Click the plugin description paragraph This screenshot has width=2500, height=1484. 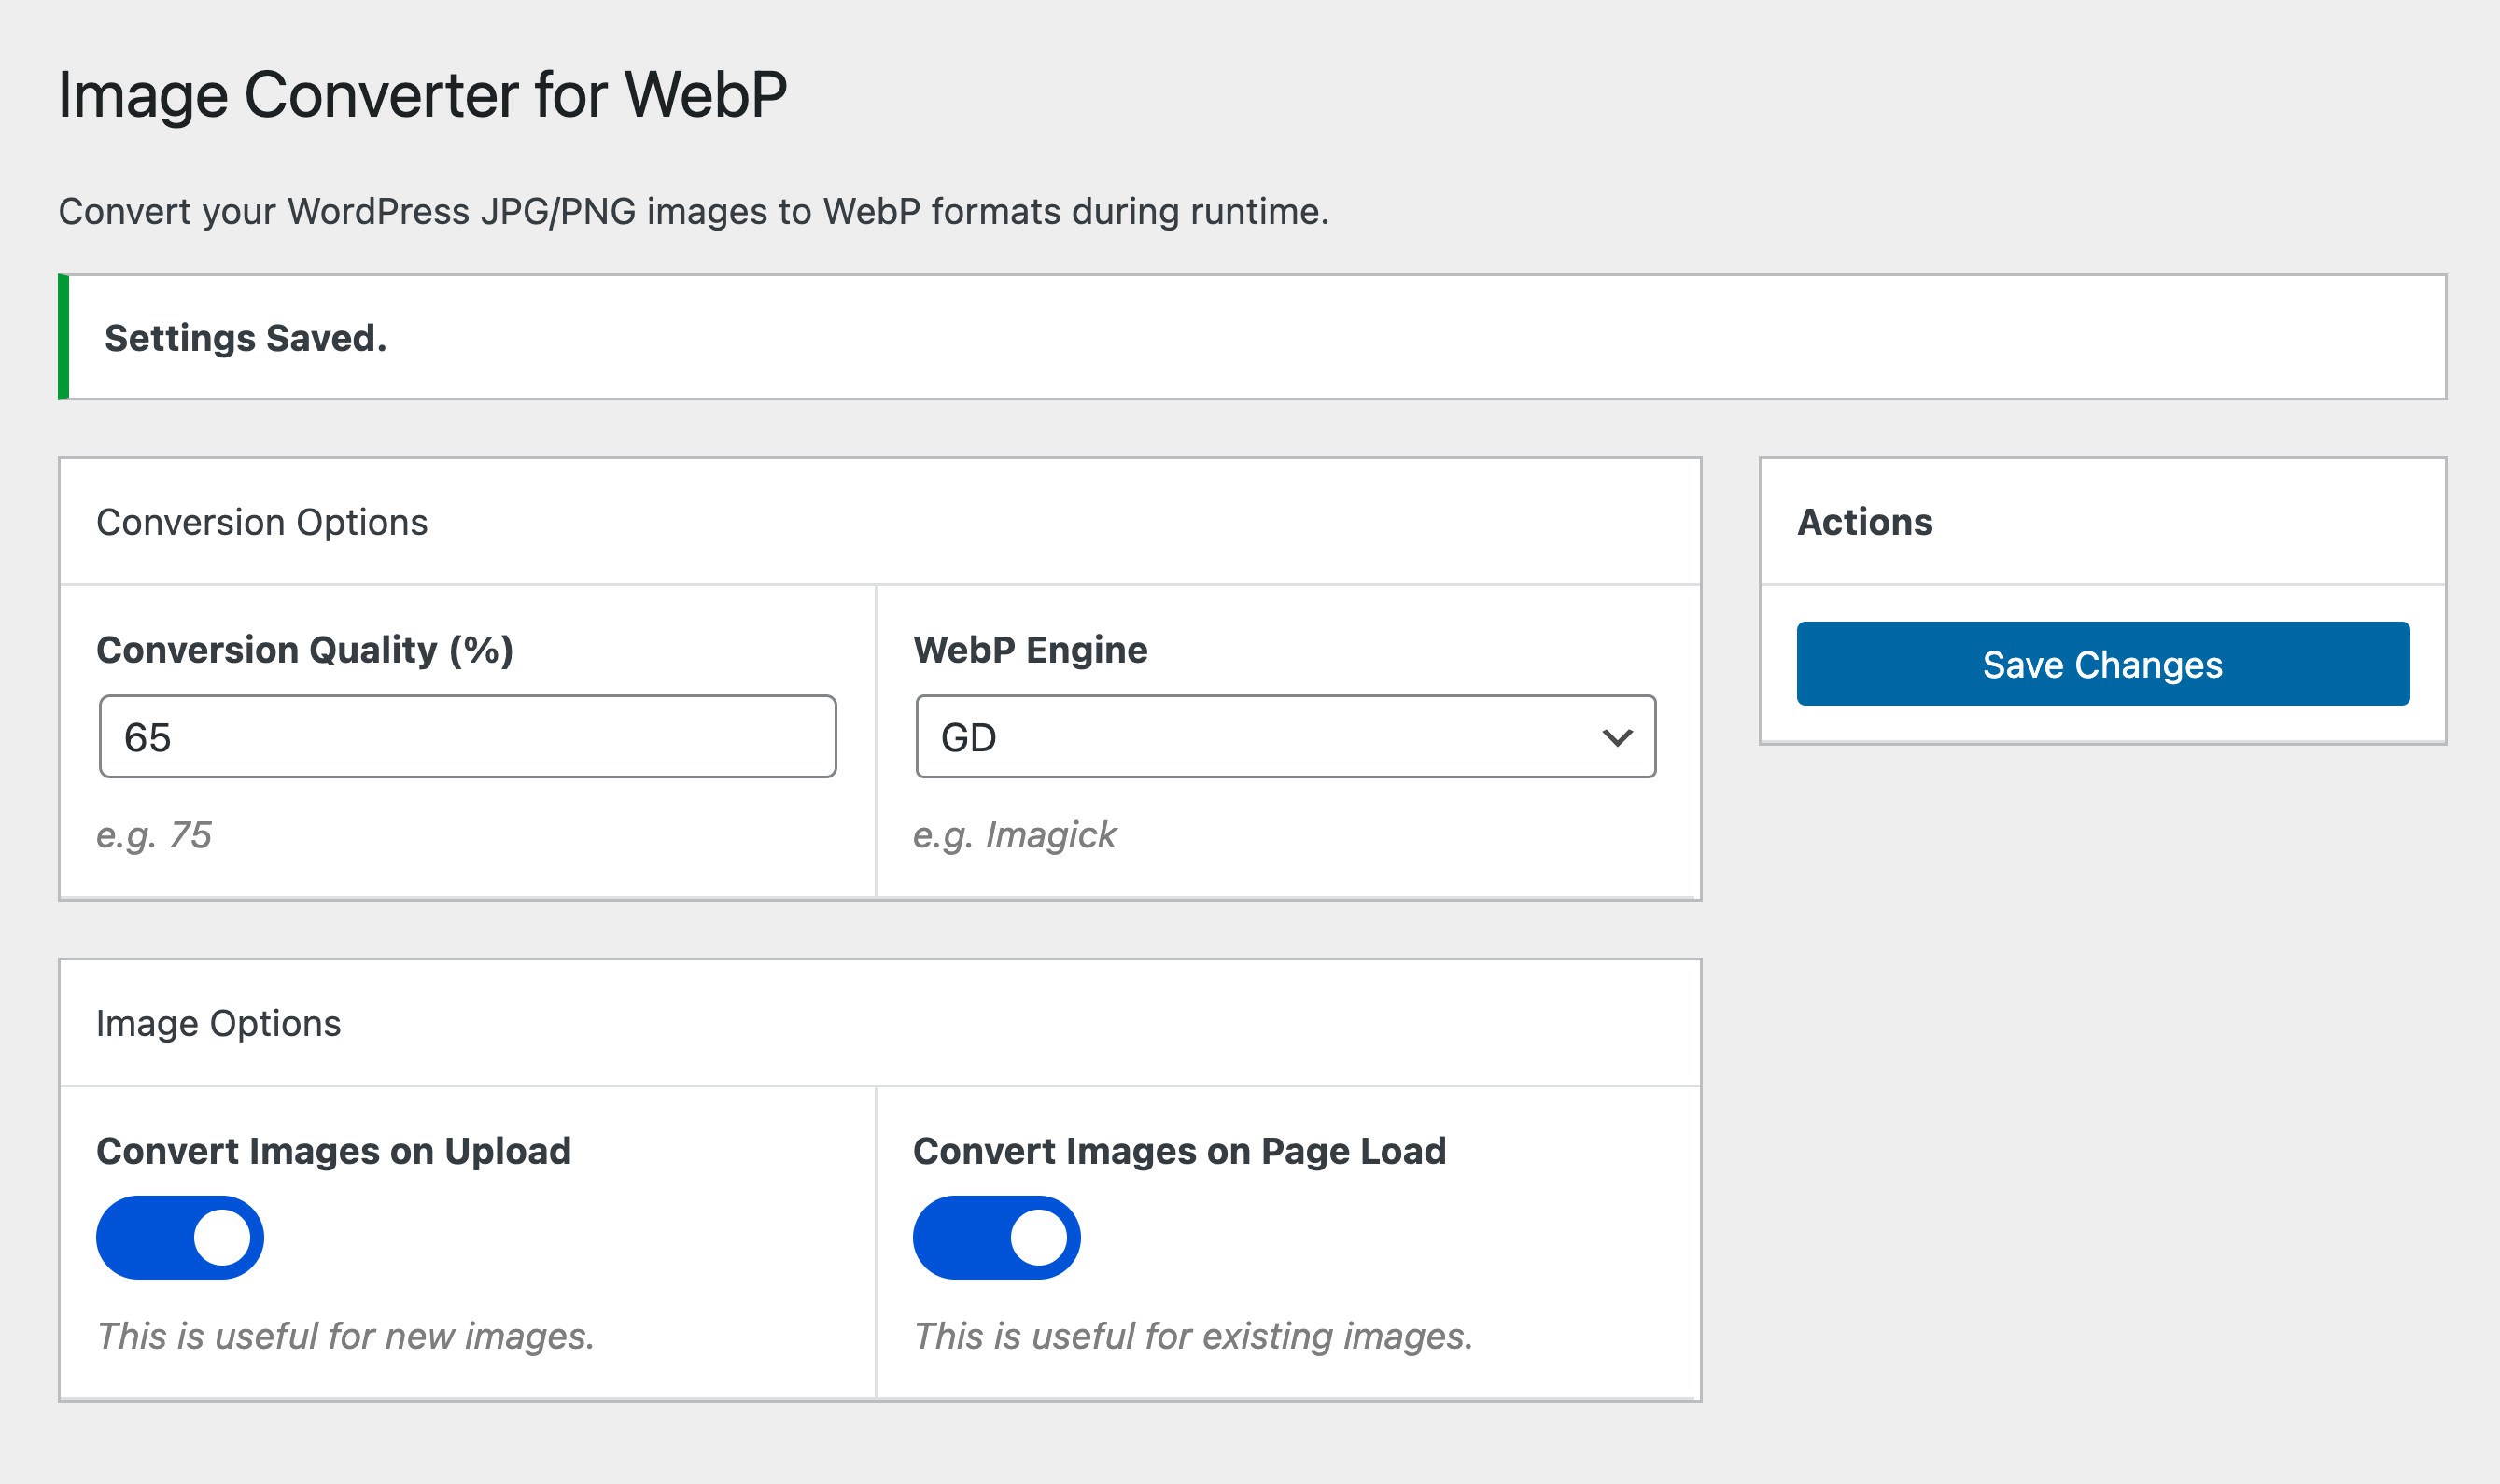[693, 212]
